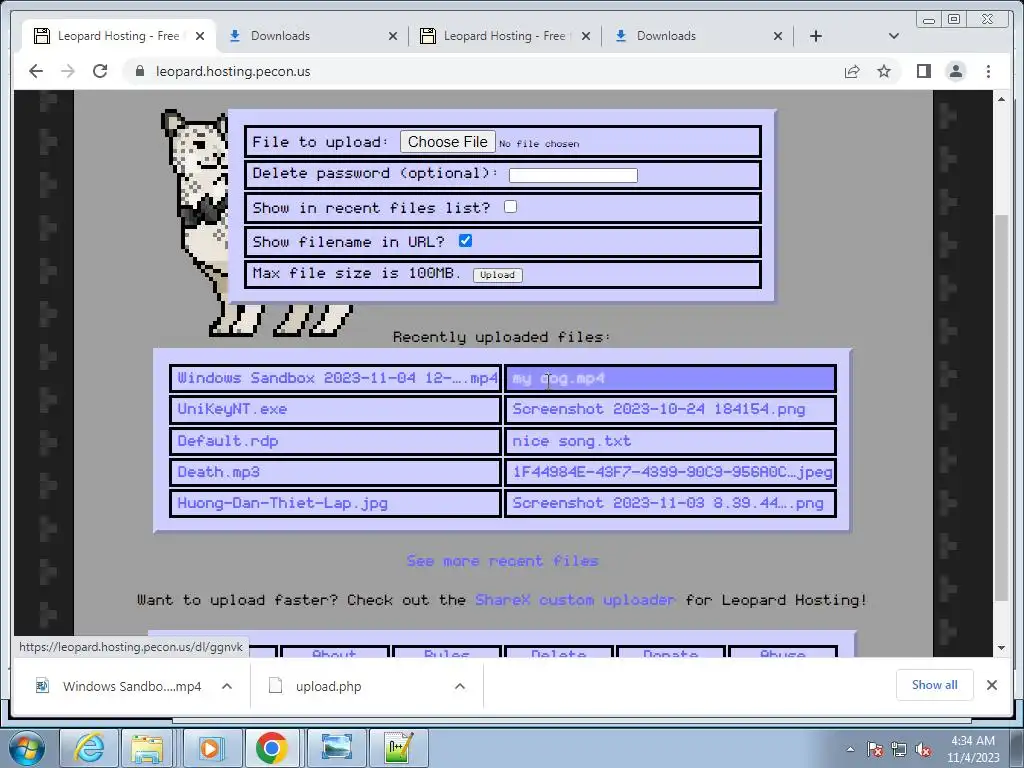
Task: Open the my dog.mp4 file link
Action: (670, 378)
